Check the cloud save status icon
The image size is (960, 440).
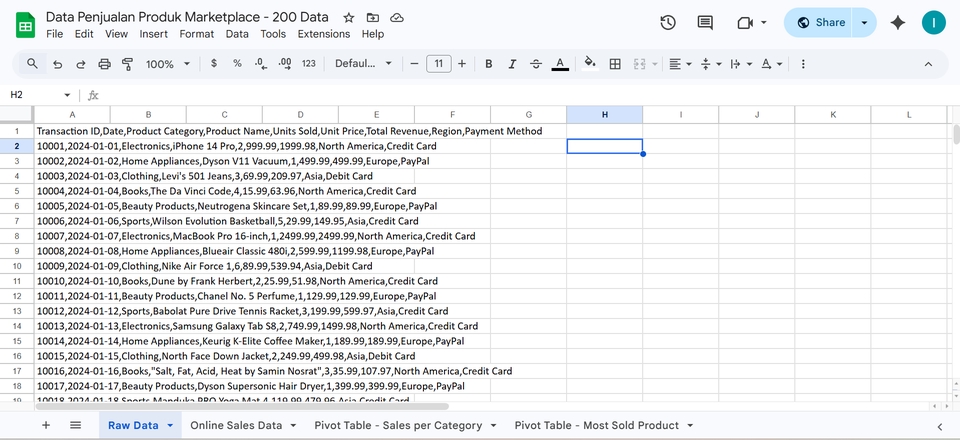click(x=397, y=18)
